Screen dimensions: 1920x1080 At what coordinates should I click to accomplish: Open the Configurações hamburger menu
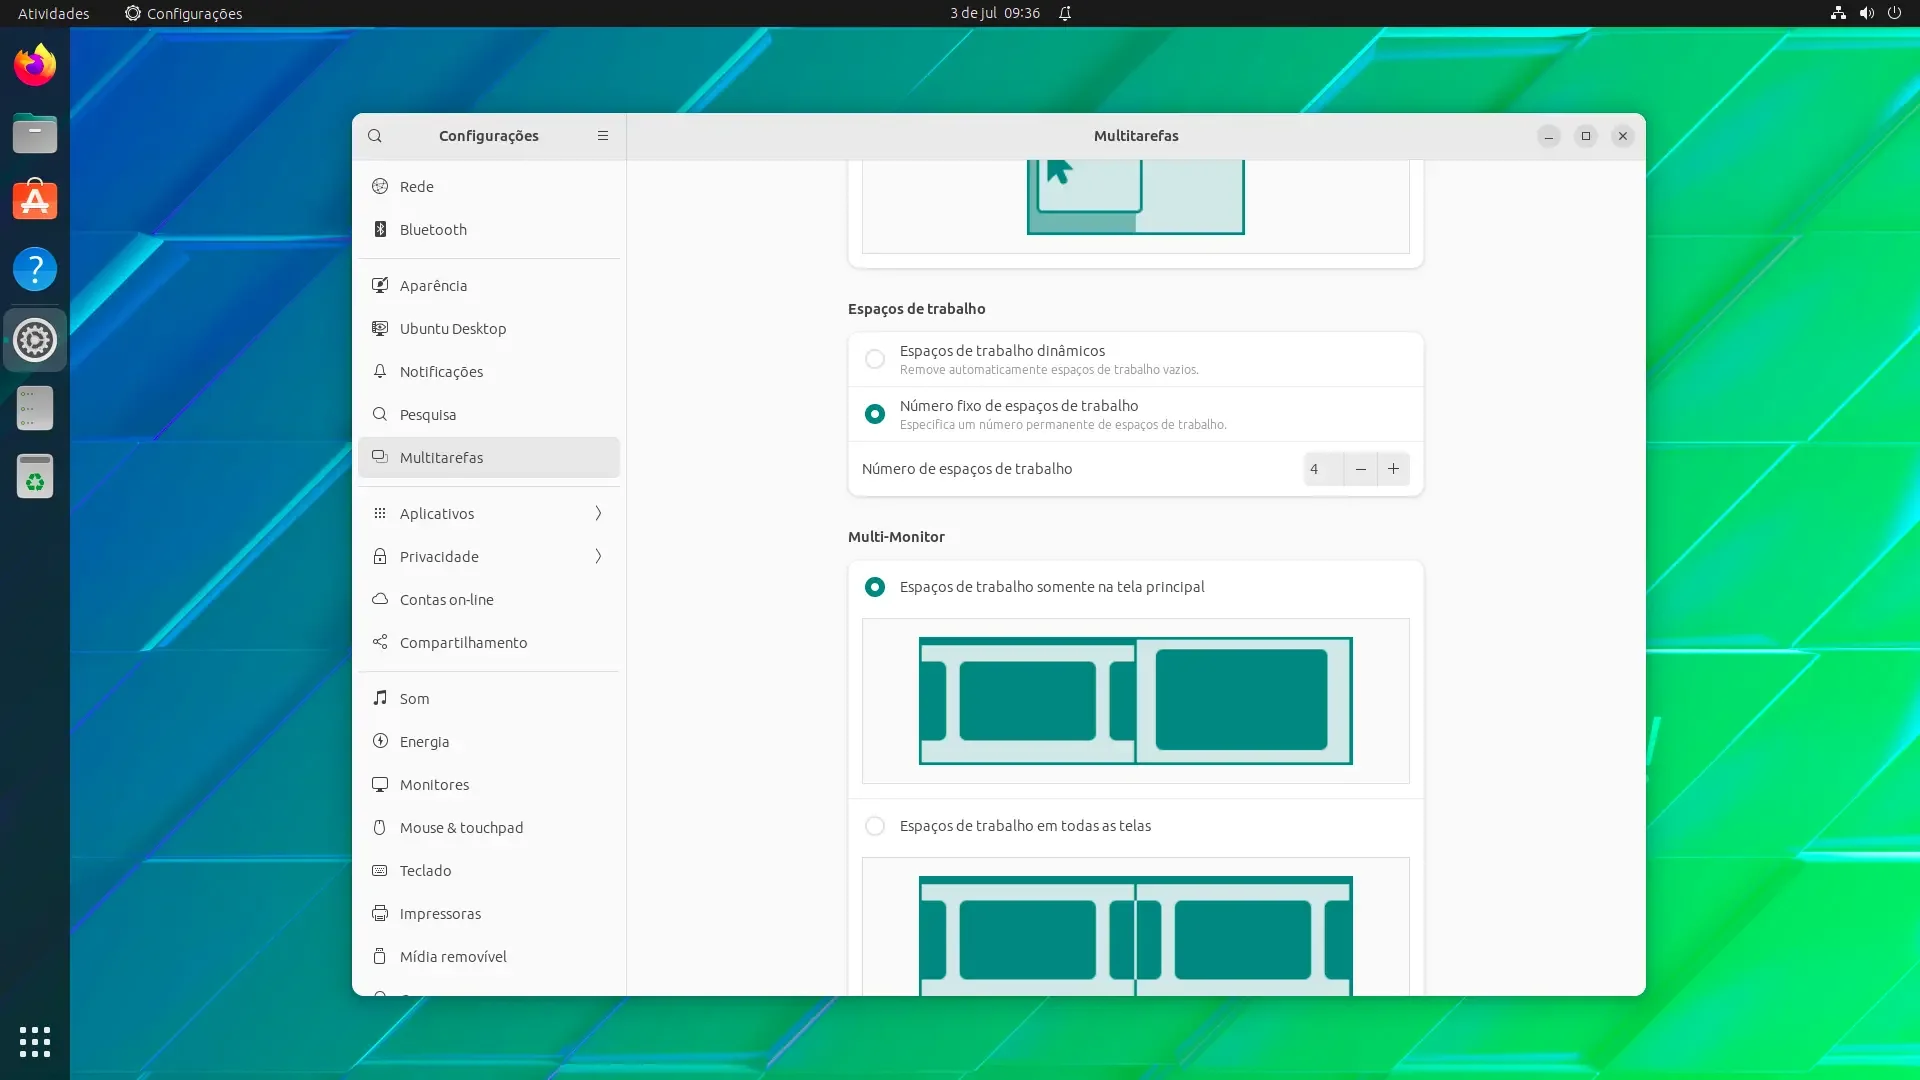pos(602,136)
